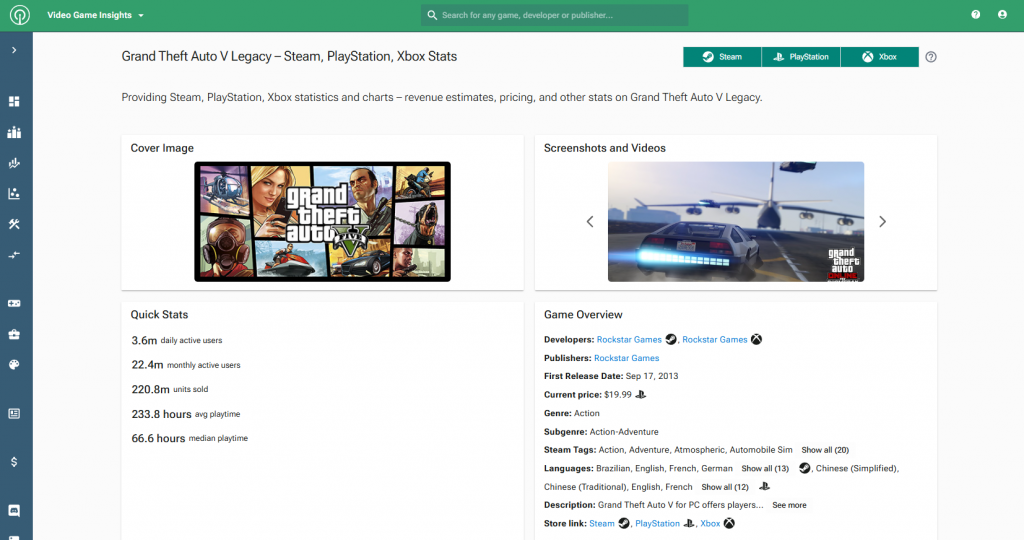Open the Rockstar Games publisher link
Image resolution: width=1024 pixels, height=540 pixels.
(626, 358)
